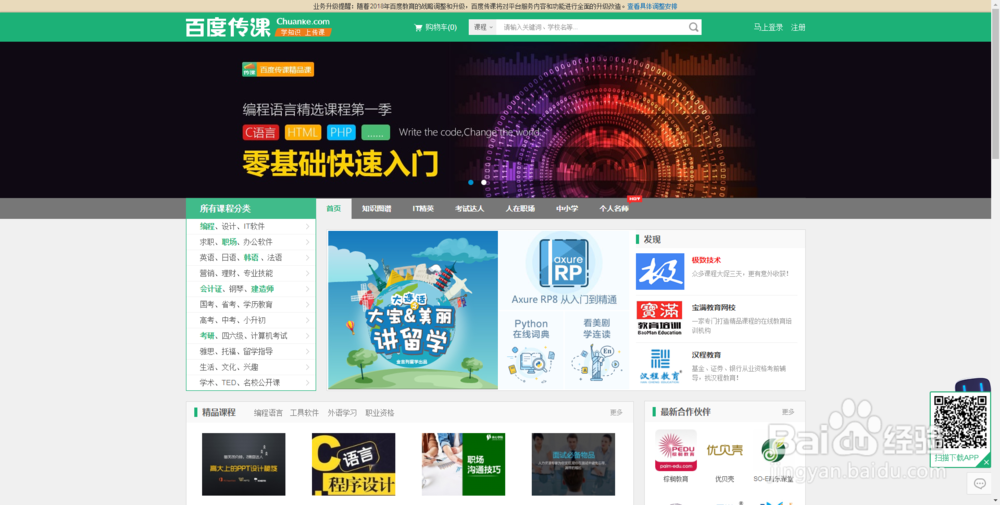Viewport: 1000px width, 505px height.
Task: Open the 职场沟通技巧 course thumbnail
Action: click(x=463, y=464)
